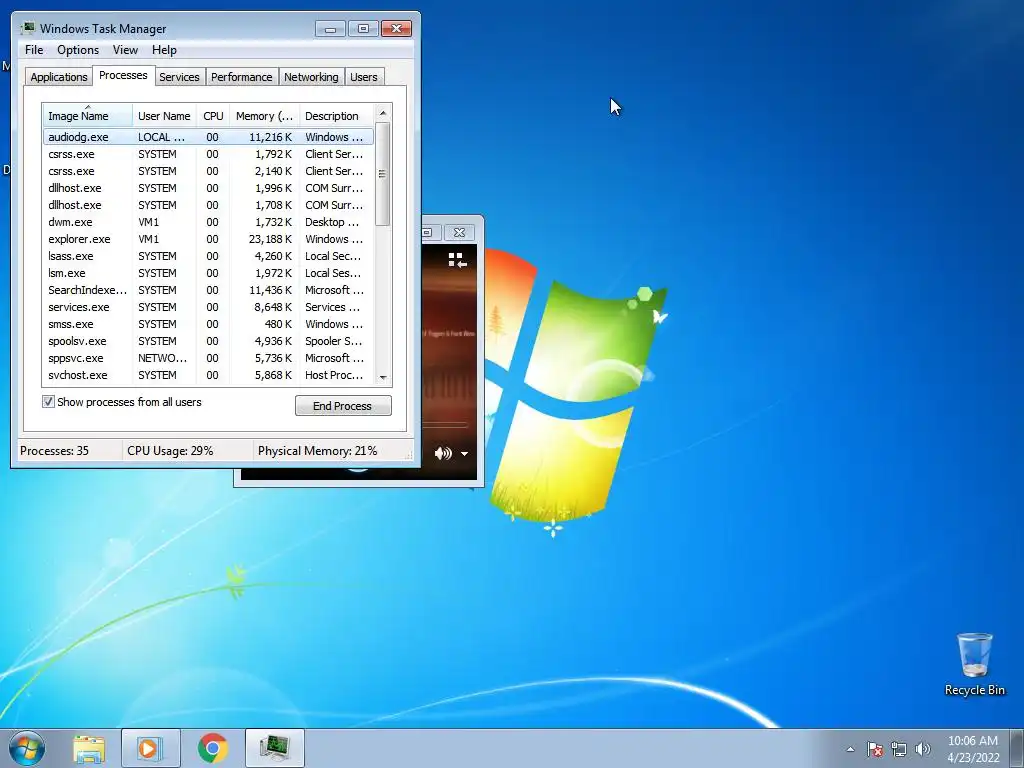1024x768 pixels.
Task: Open Windows Media Player taskbar icon
Action: (x=150, y=748)
